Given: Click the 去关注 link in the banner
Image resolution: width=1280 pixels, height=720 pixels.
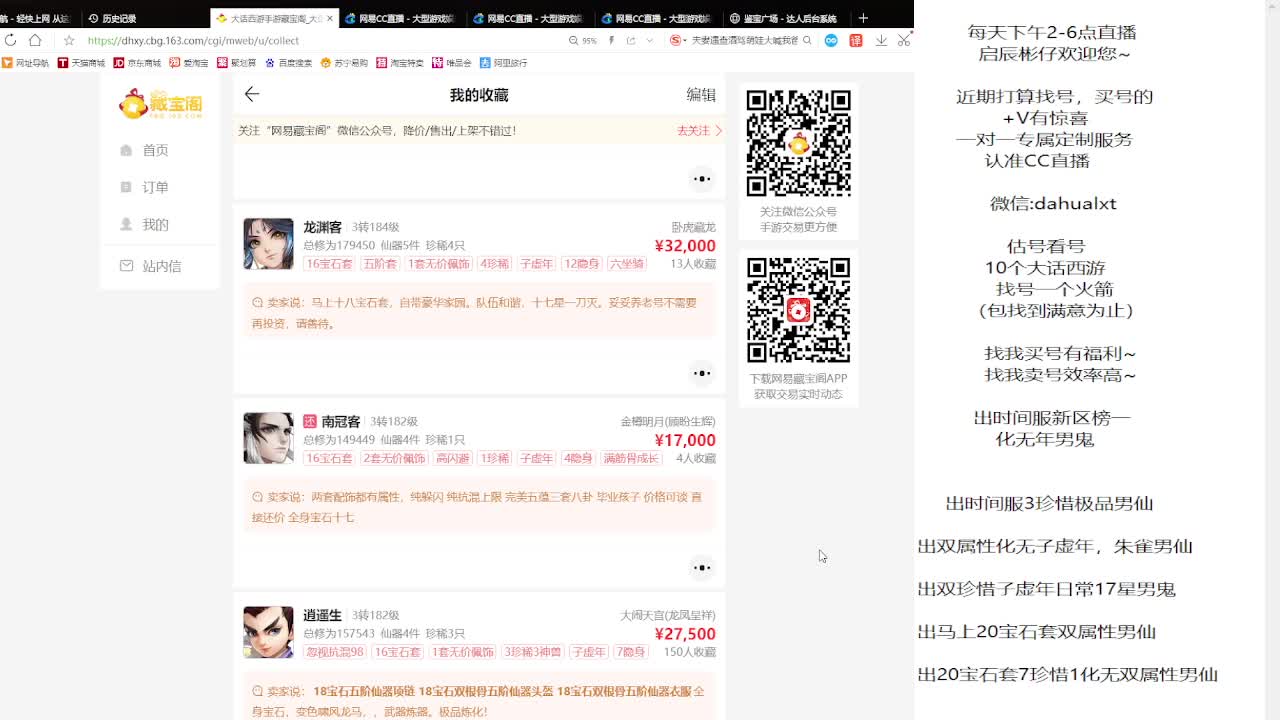Looking at the screenshot, I should click(699, 130).
